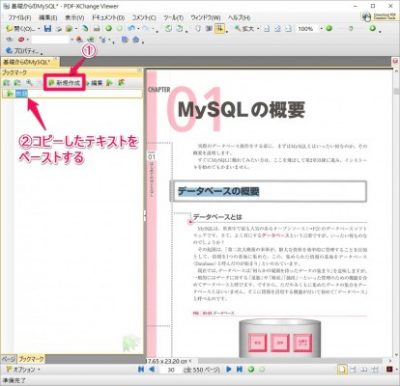Expand the 拡大 zoom tool dropdown arrow

pos(258,29)
